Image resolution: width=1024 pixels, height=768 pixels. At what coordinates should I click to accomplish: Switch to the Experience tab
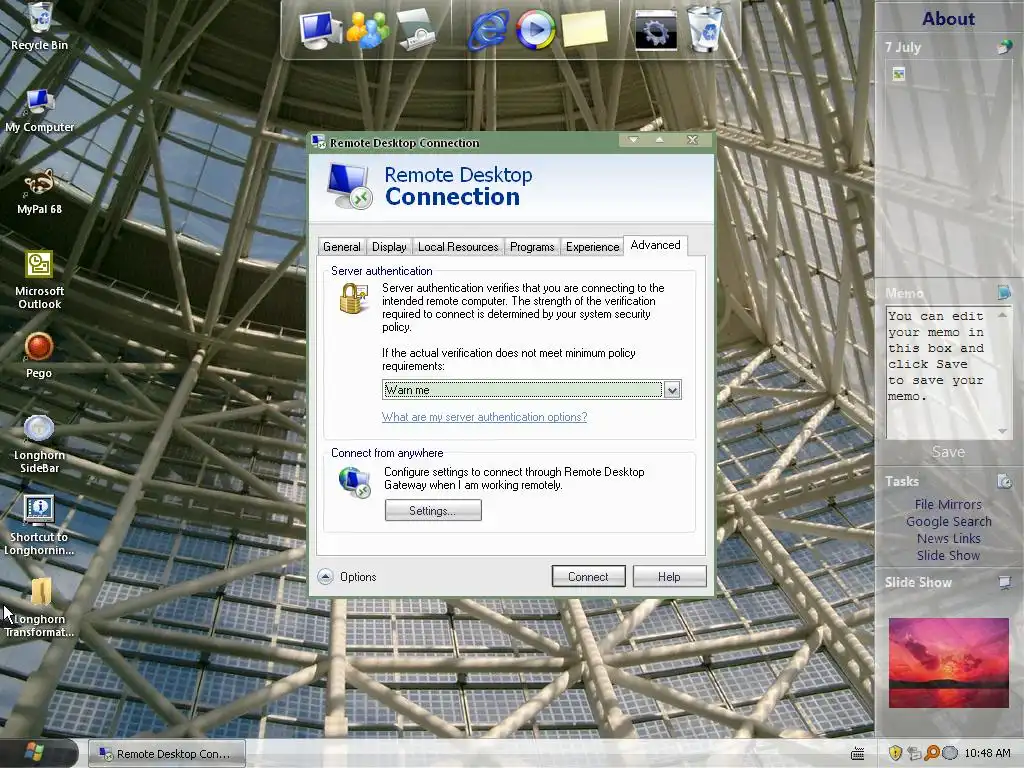click(x=592, y=247)
